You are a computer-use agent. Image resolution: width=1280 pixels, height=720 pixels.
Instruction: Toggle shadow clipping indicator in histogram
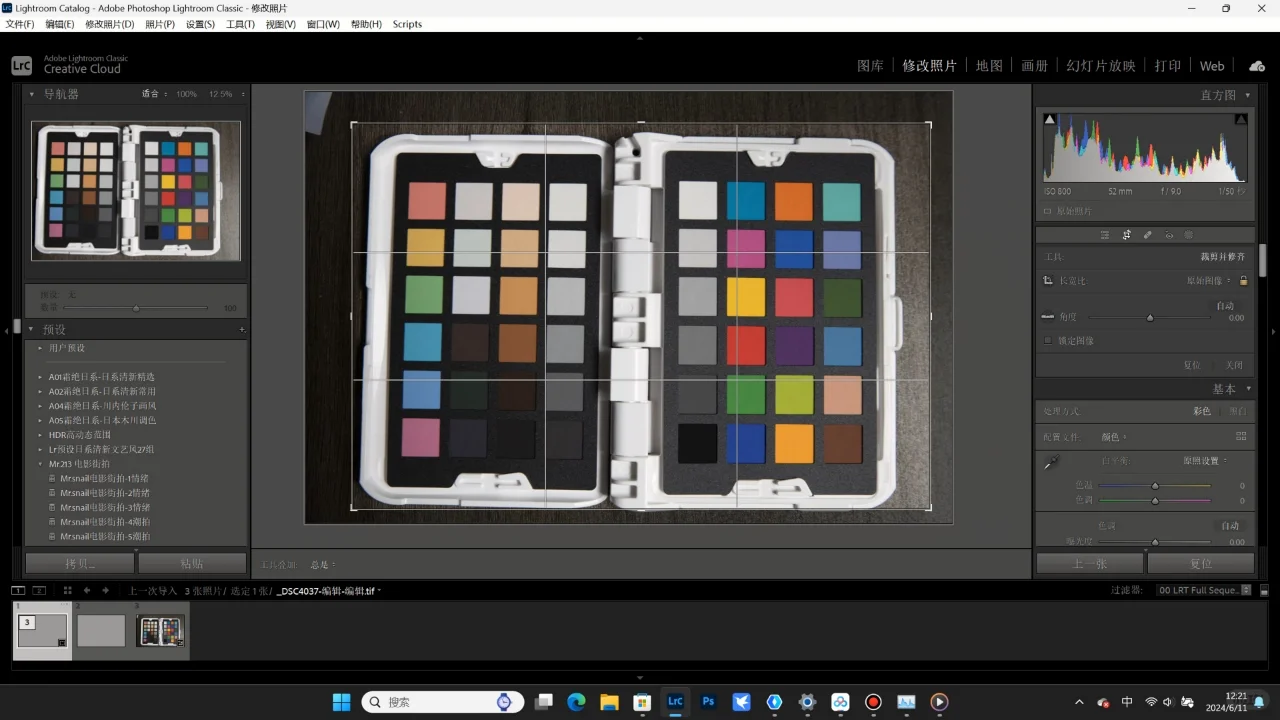(x=1049, y=119)
